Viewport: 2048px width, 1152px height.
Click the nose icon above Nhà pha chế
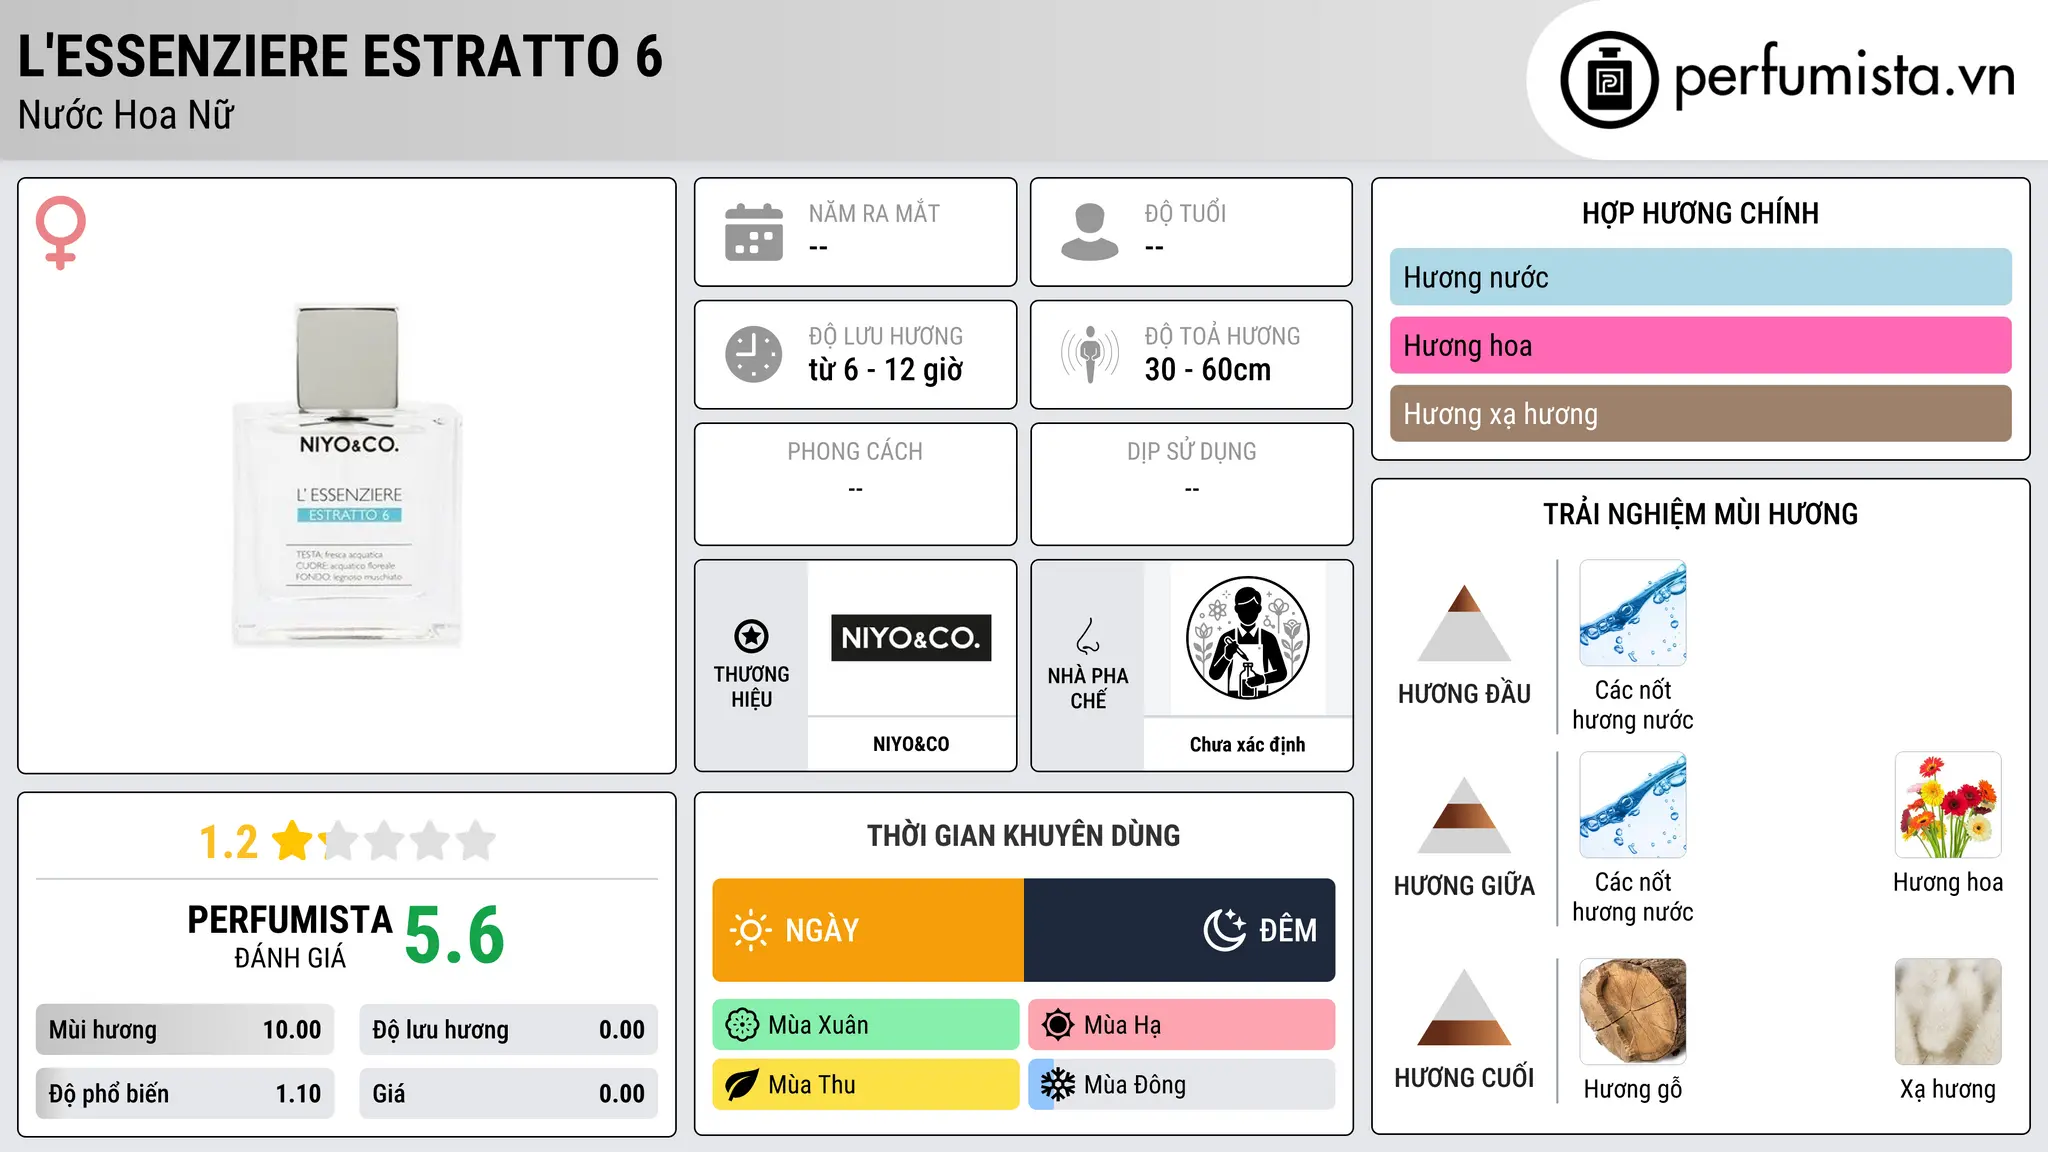pyautogui.click(x=1088, y=636)
